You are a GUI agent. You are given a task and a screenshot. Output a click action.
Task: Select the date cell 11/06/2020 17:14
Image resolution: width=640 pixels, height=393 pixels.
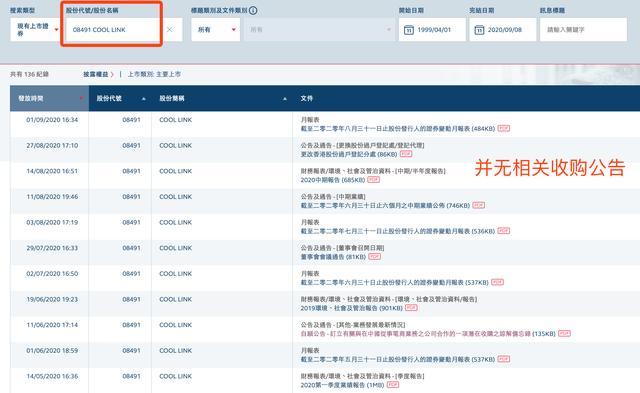point(52,325)
